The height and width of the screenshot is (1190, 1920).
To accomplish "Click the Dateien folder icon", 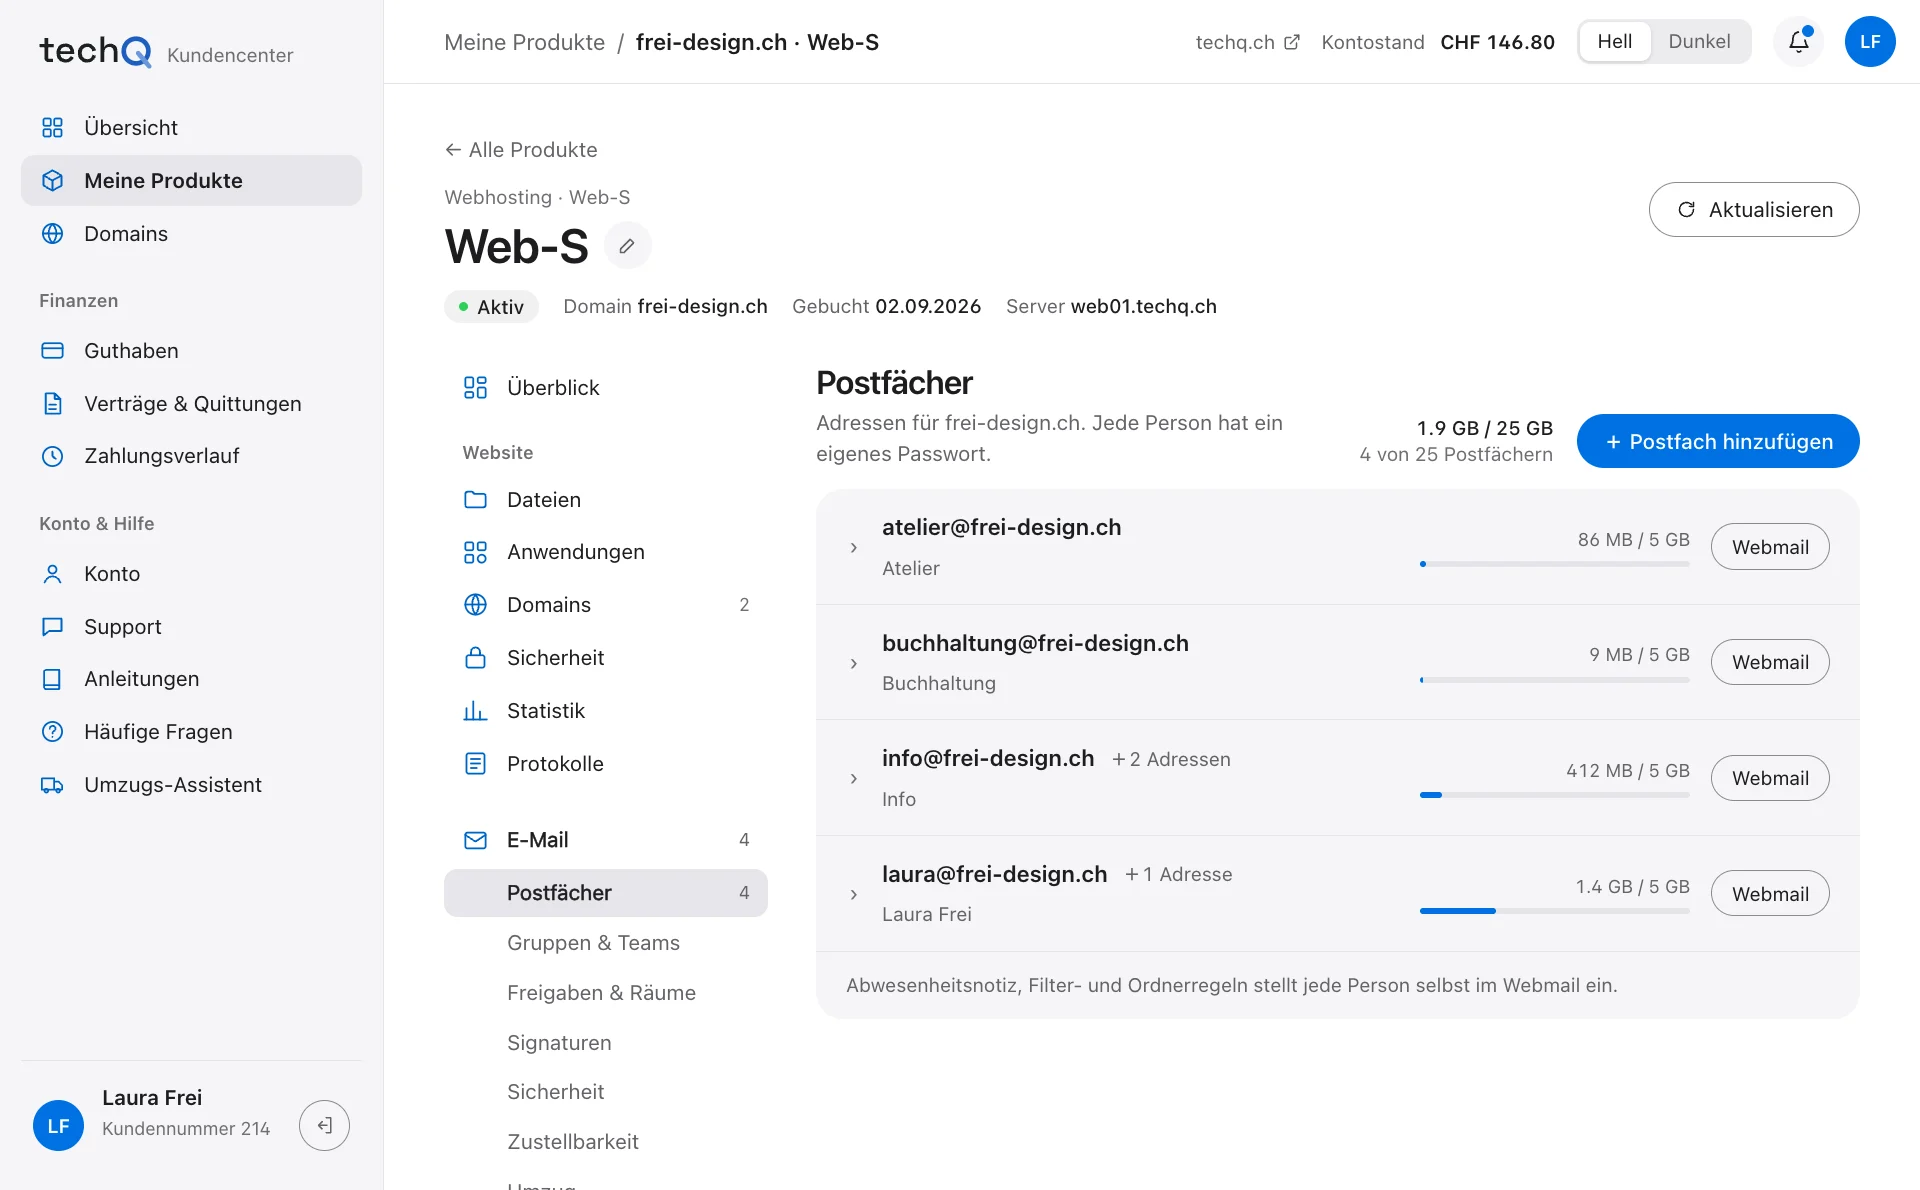I will 476,500.
